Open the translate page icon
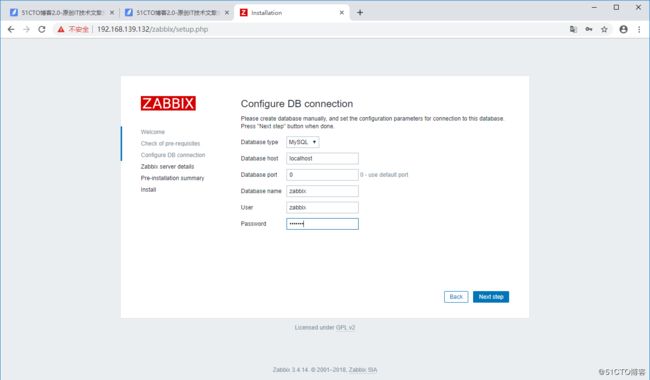The image size is (650, 380). (573, 29)
